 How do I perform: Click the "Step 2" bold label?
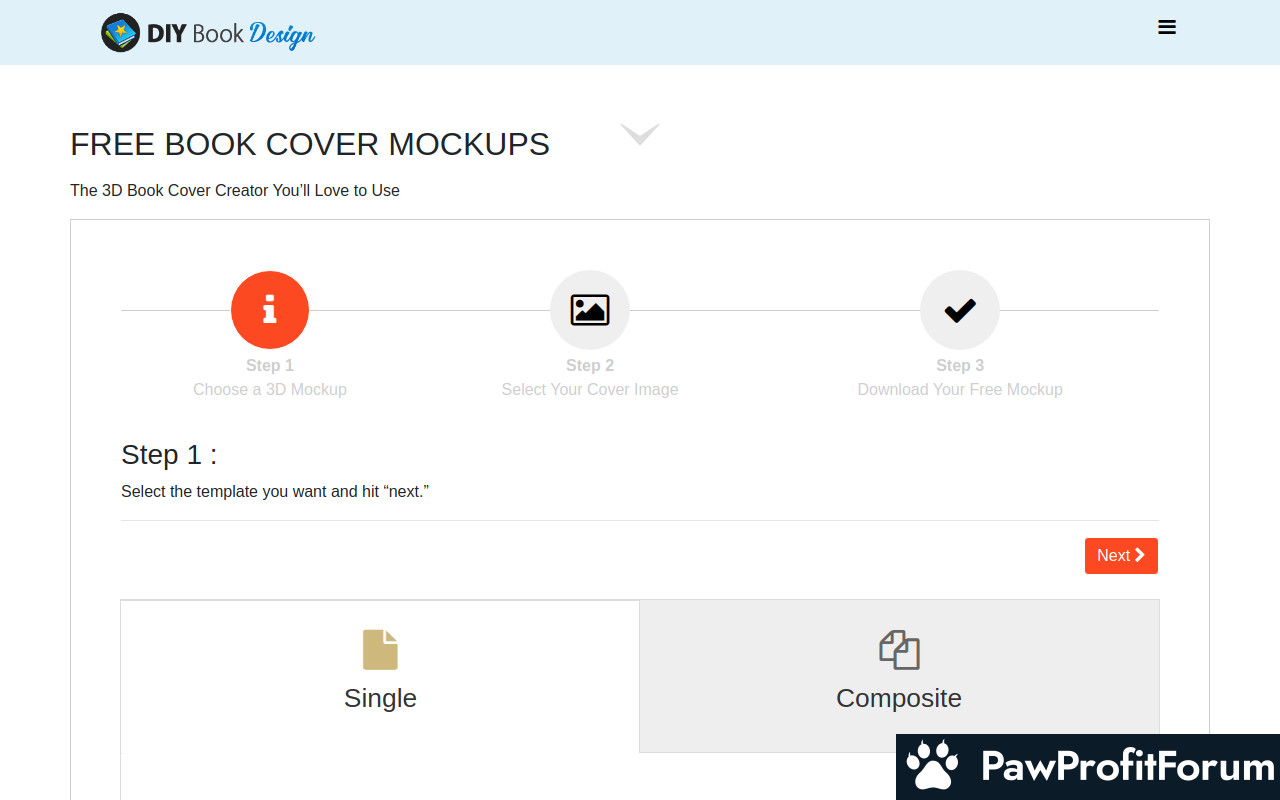590,365
